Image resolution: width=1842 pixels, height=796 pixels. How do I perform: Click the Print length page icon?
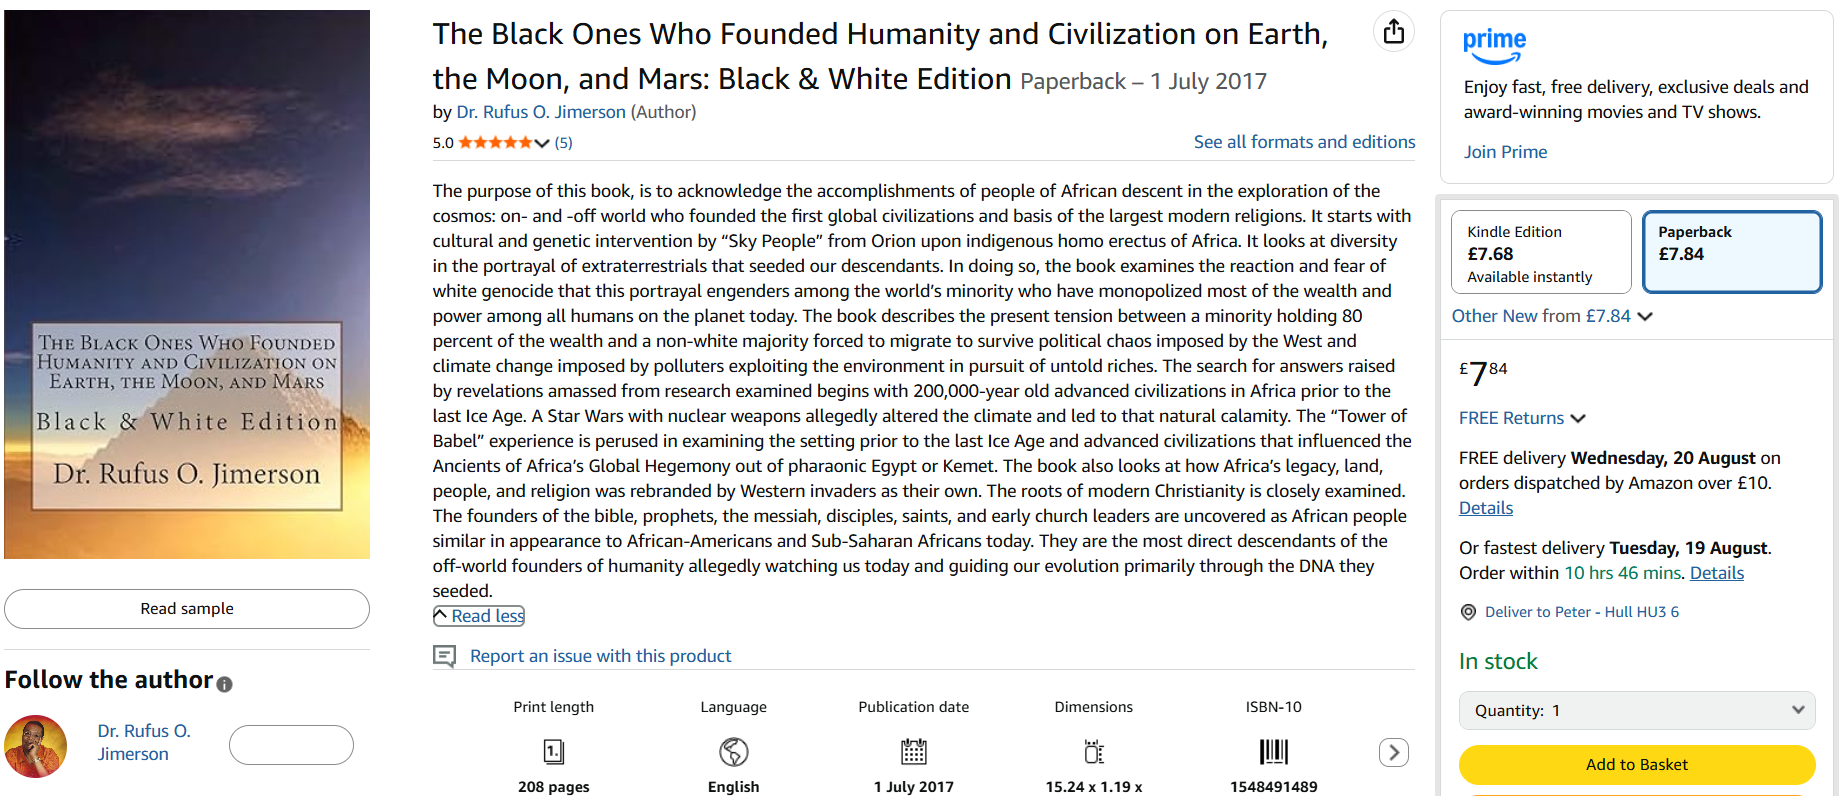click(553, 751)
